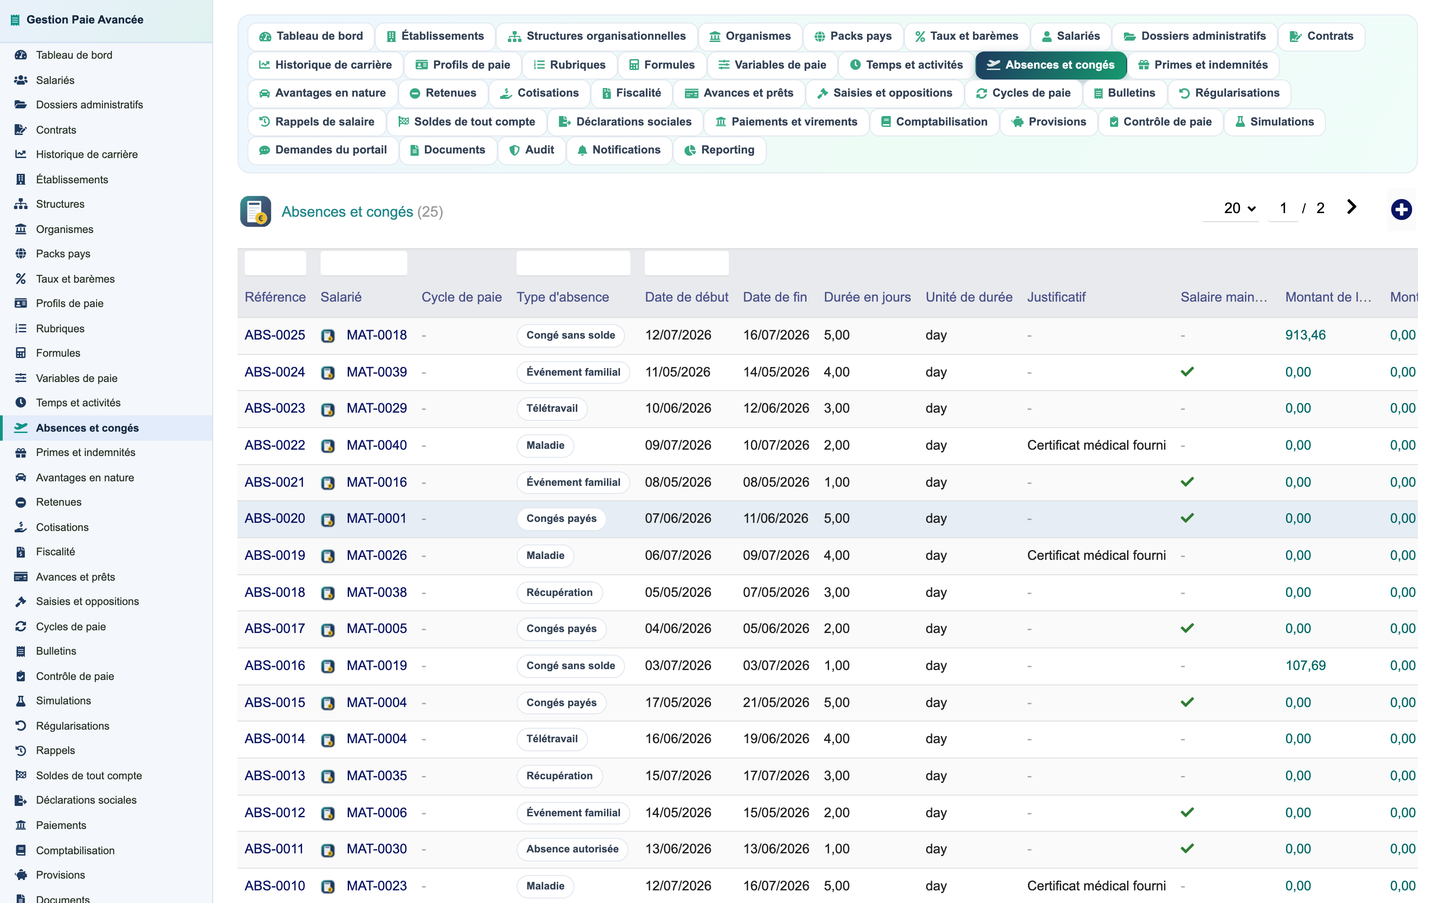1445x903 pixels.
Task: Click salary-maintained checkmark in ABS-0011 row
Action: (x=1187, y=849)
